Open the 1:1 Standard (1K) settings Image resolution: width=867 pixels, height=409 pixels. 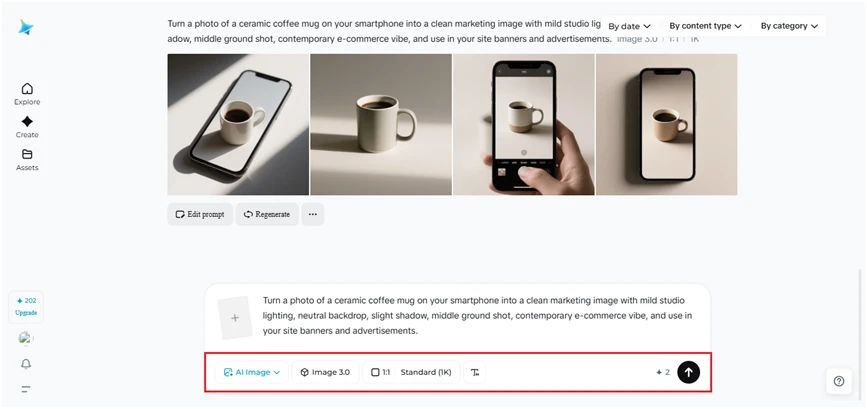point(411,372)
